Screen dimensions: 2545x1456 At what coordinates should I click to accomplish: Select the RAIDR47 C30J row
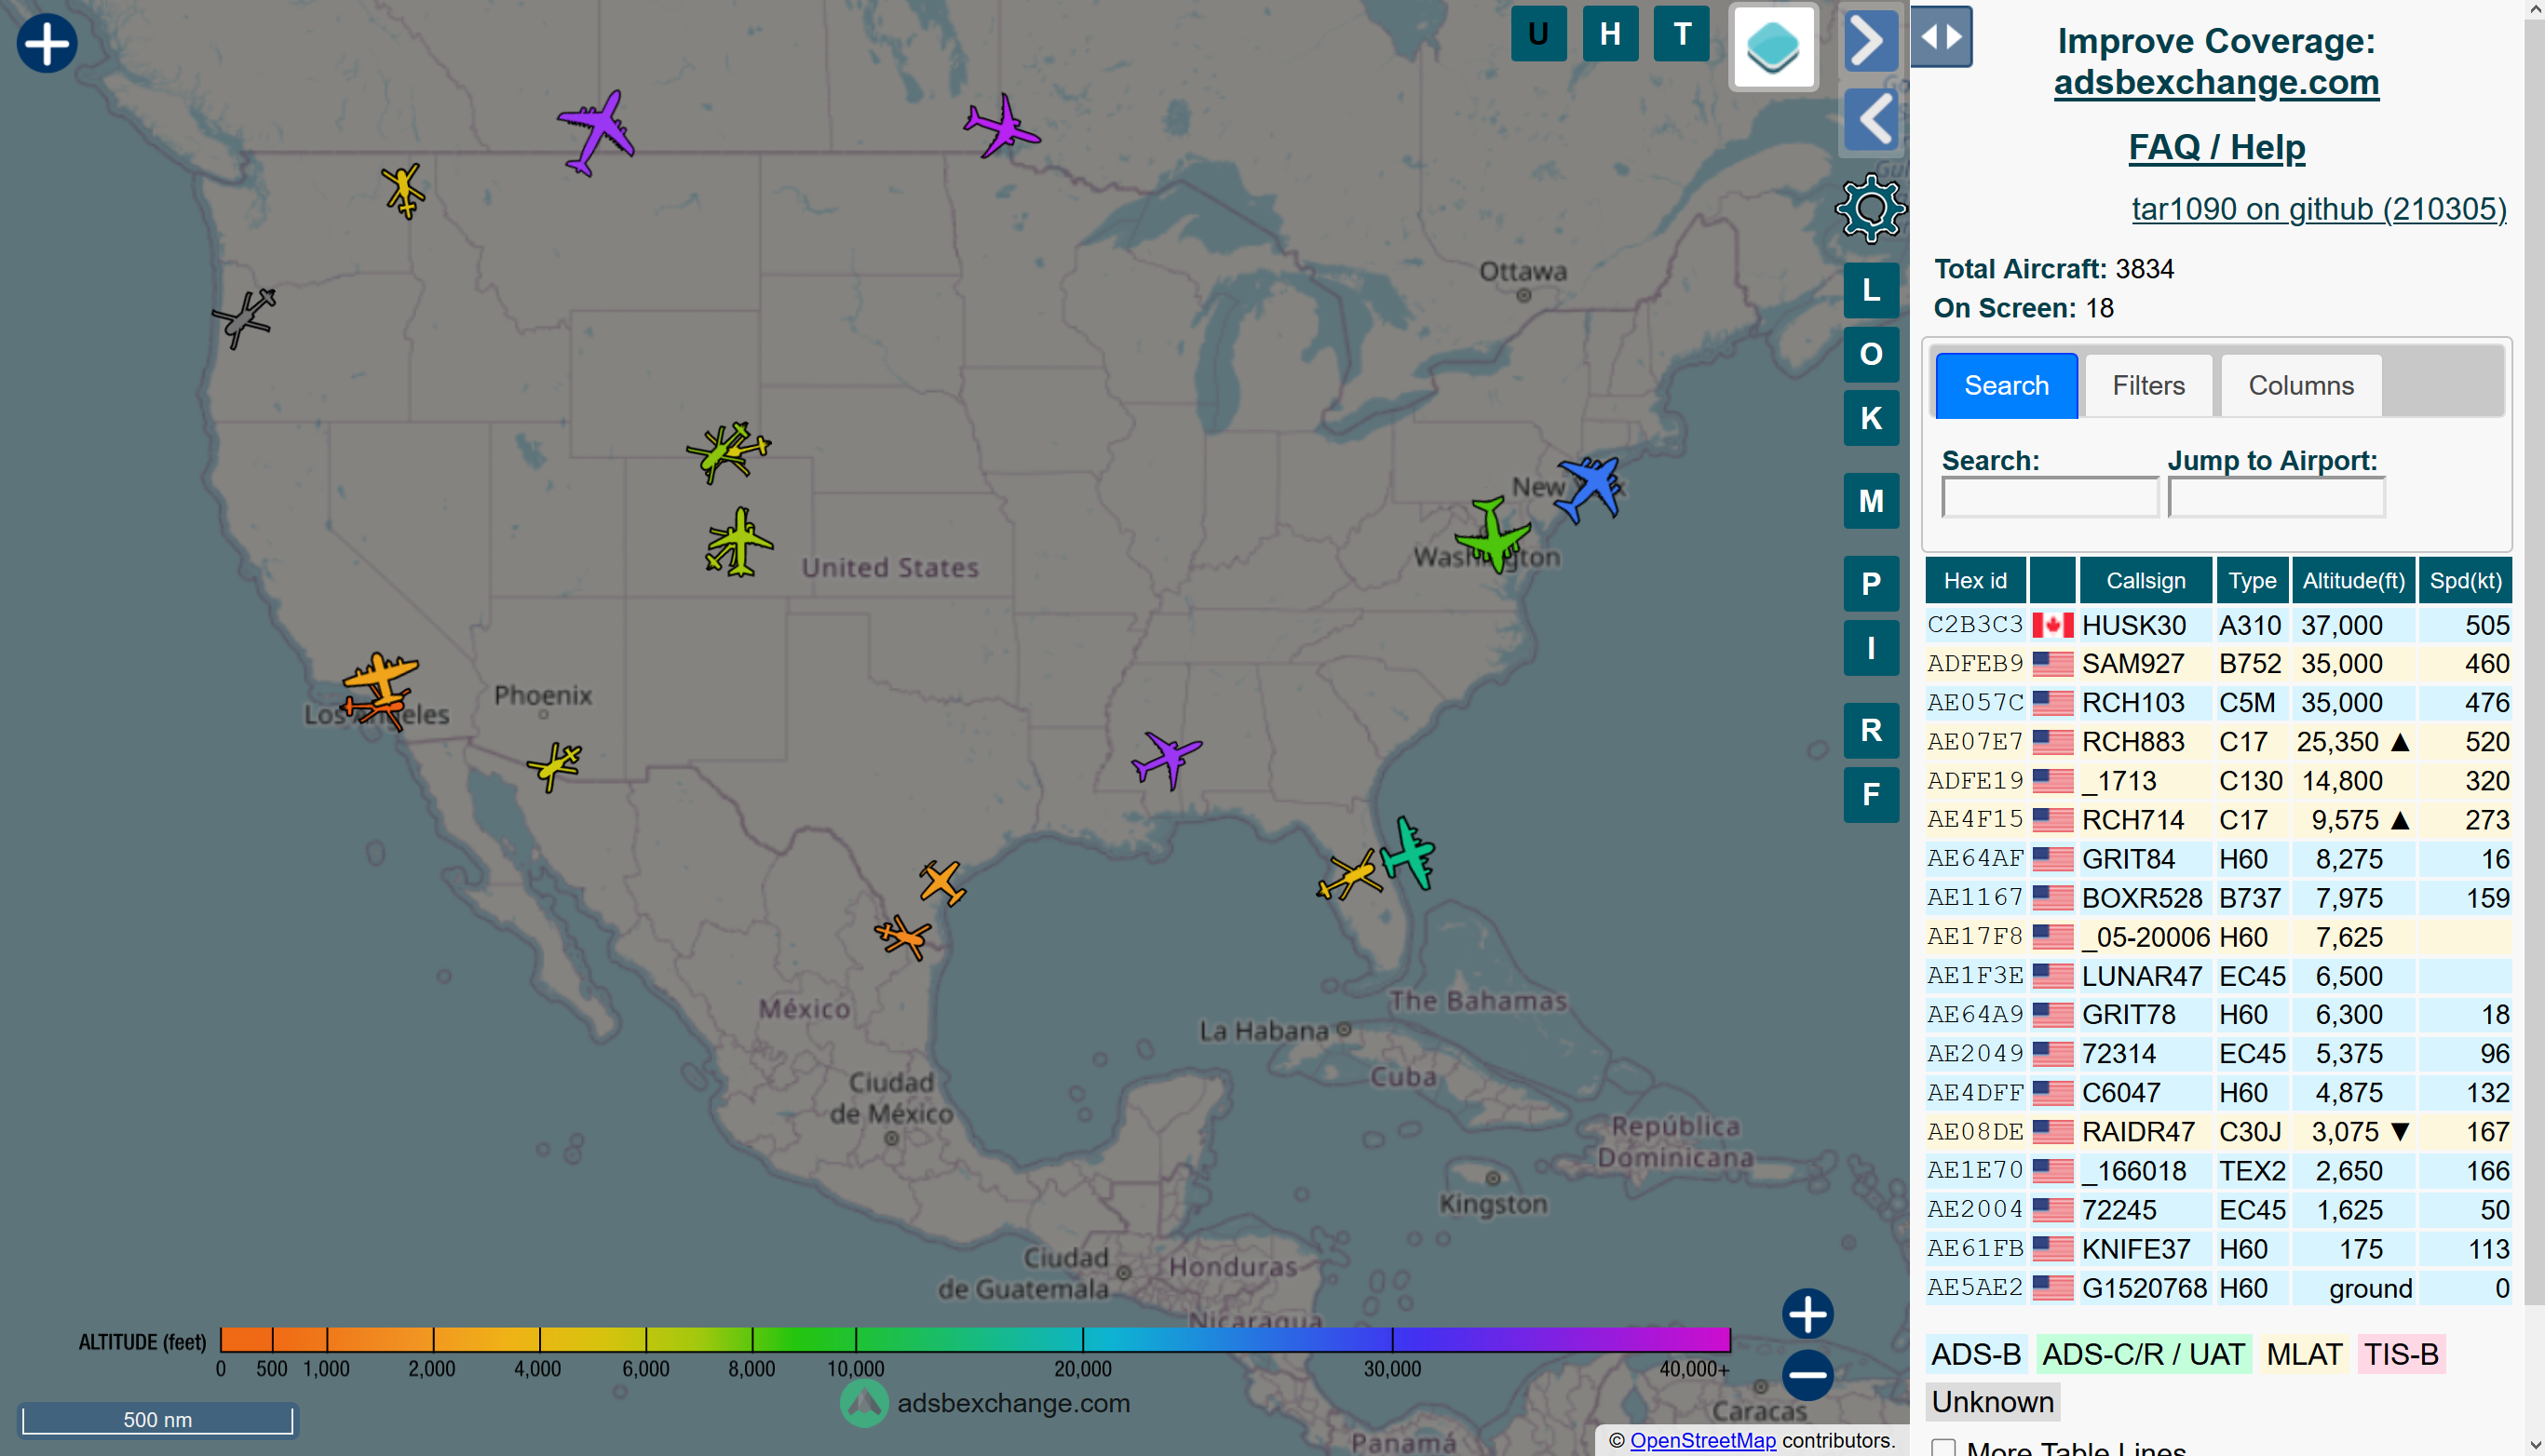click(x=2218, y=1132)
